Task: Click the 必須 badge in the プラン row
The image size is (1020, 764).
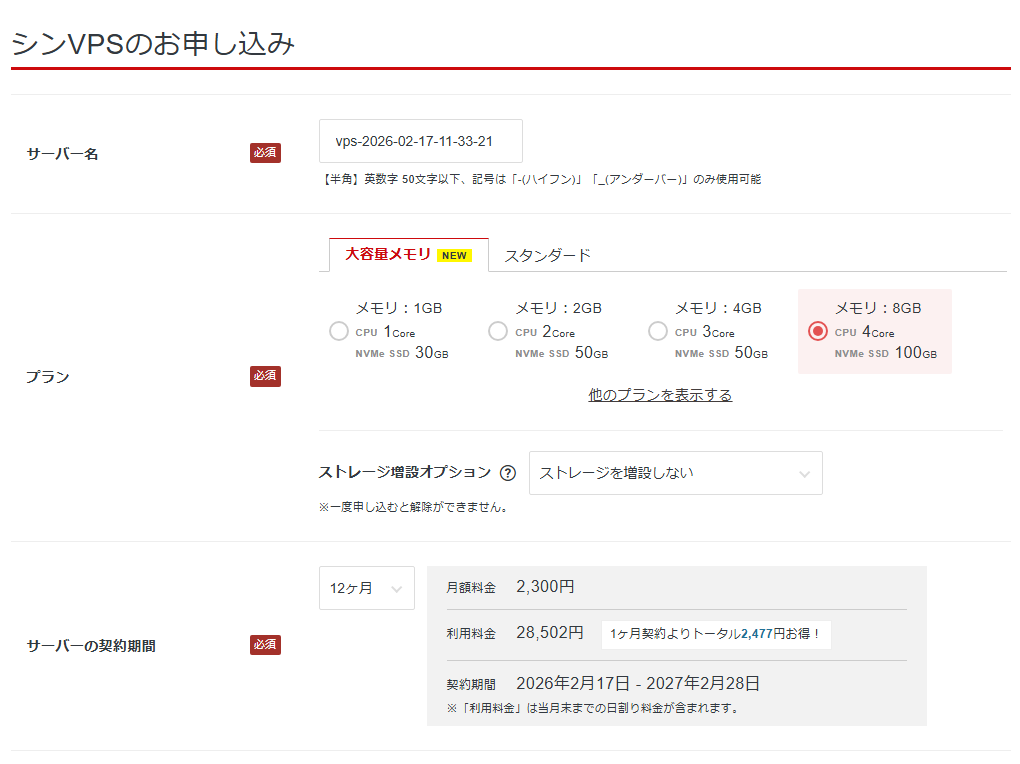Action: [265, 376]
